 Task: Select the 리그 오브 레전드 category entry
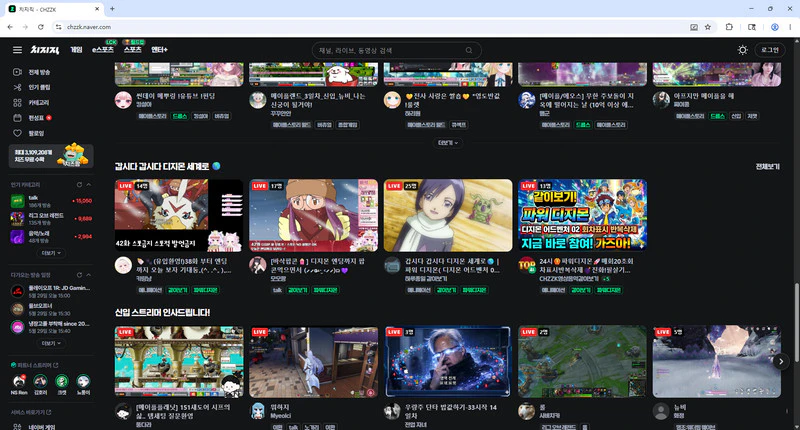[x=51, y=219]
